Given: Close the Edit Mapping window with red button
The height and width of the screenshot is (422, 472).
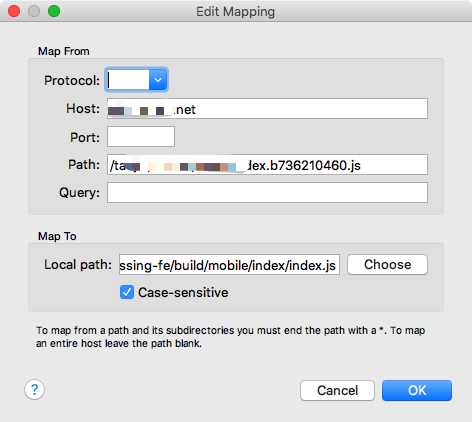Looking at the screenshot, I should pos(14,11).
